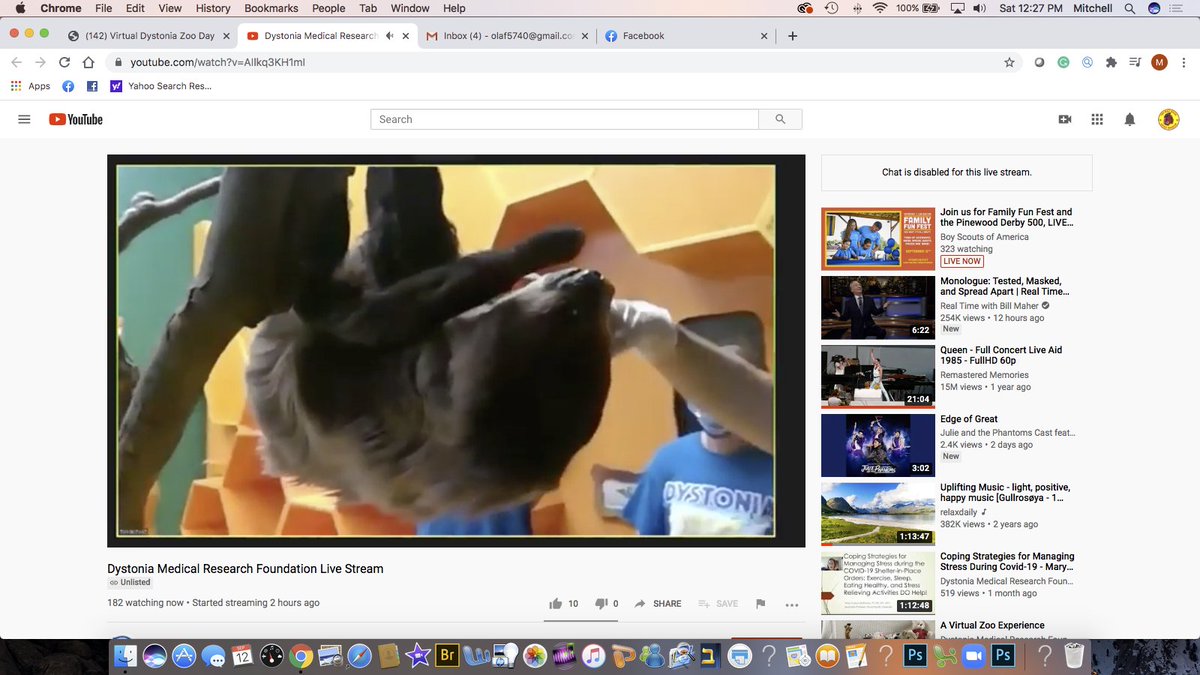The height and width of the screenshot is (675, 1200).
Task: Open the YouTube guide hamburger menu
Action: pyautogui.click(x=24, y=119)
